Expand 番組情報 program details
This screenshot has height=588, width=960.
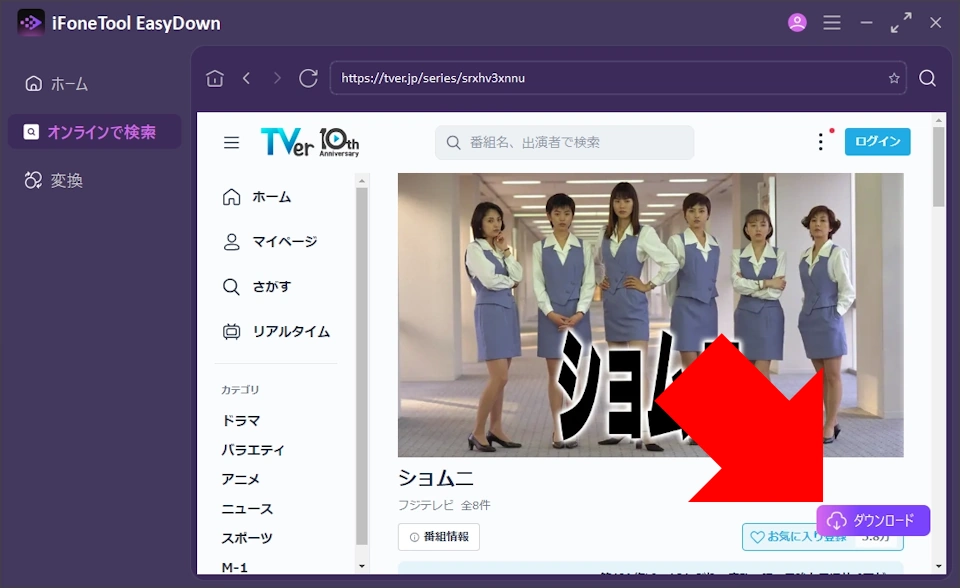(x=439, y=537)
